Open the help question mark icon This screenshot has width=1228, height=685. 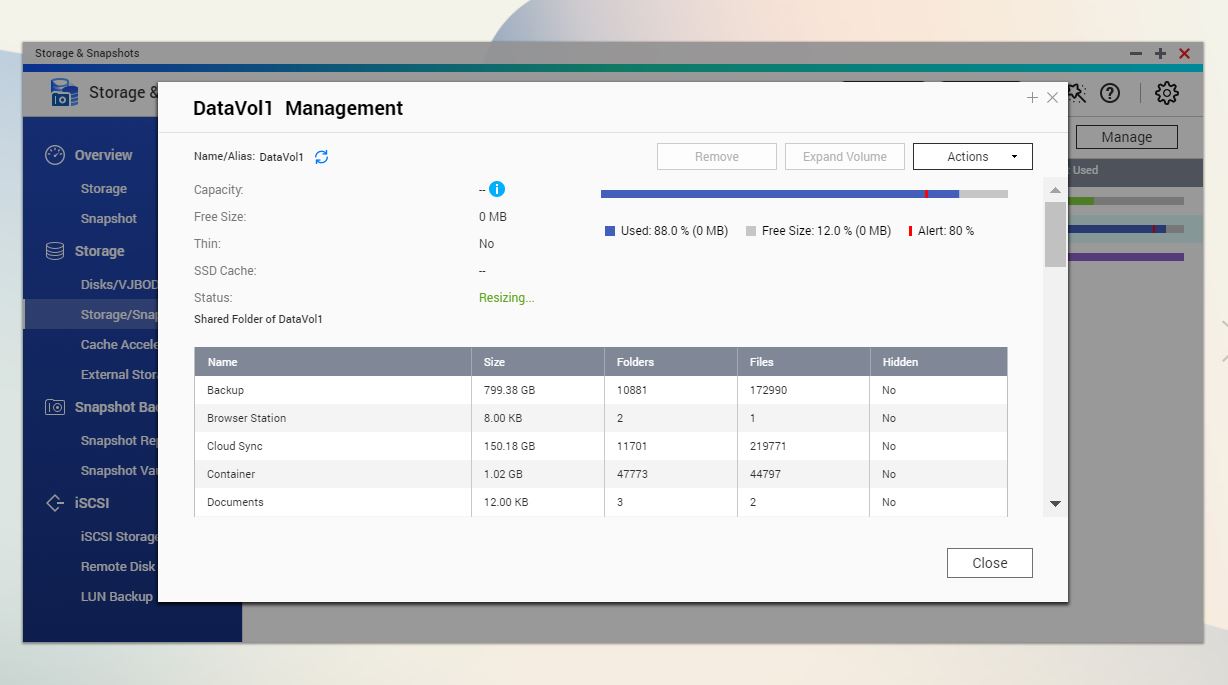[1110, 93]
